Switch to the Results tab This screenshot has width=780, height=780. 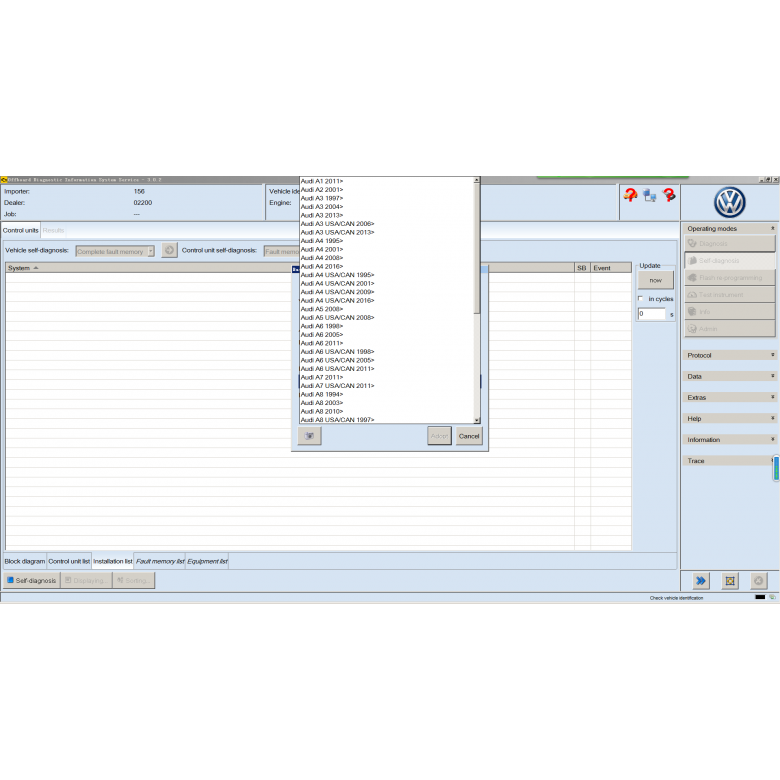[53, 230]
